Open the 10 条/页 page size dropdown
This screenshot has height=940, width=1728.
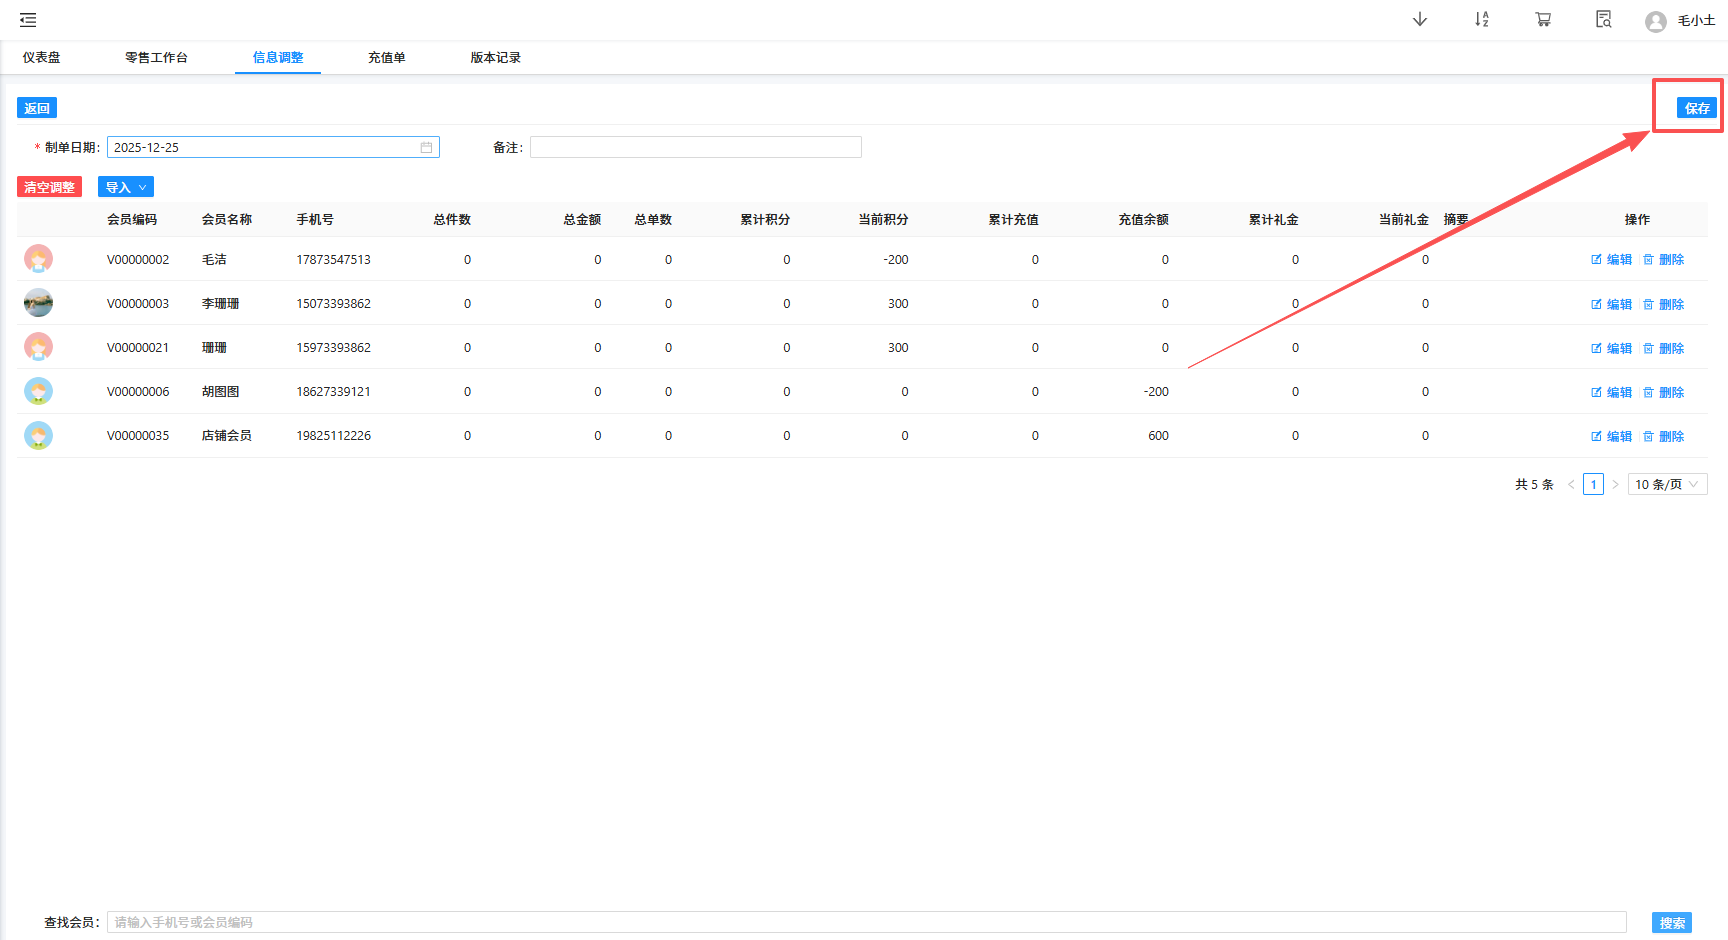[x=1667, y=484]
